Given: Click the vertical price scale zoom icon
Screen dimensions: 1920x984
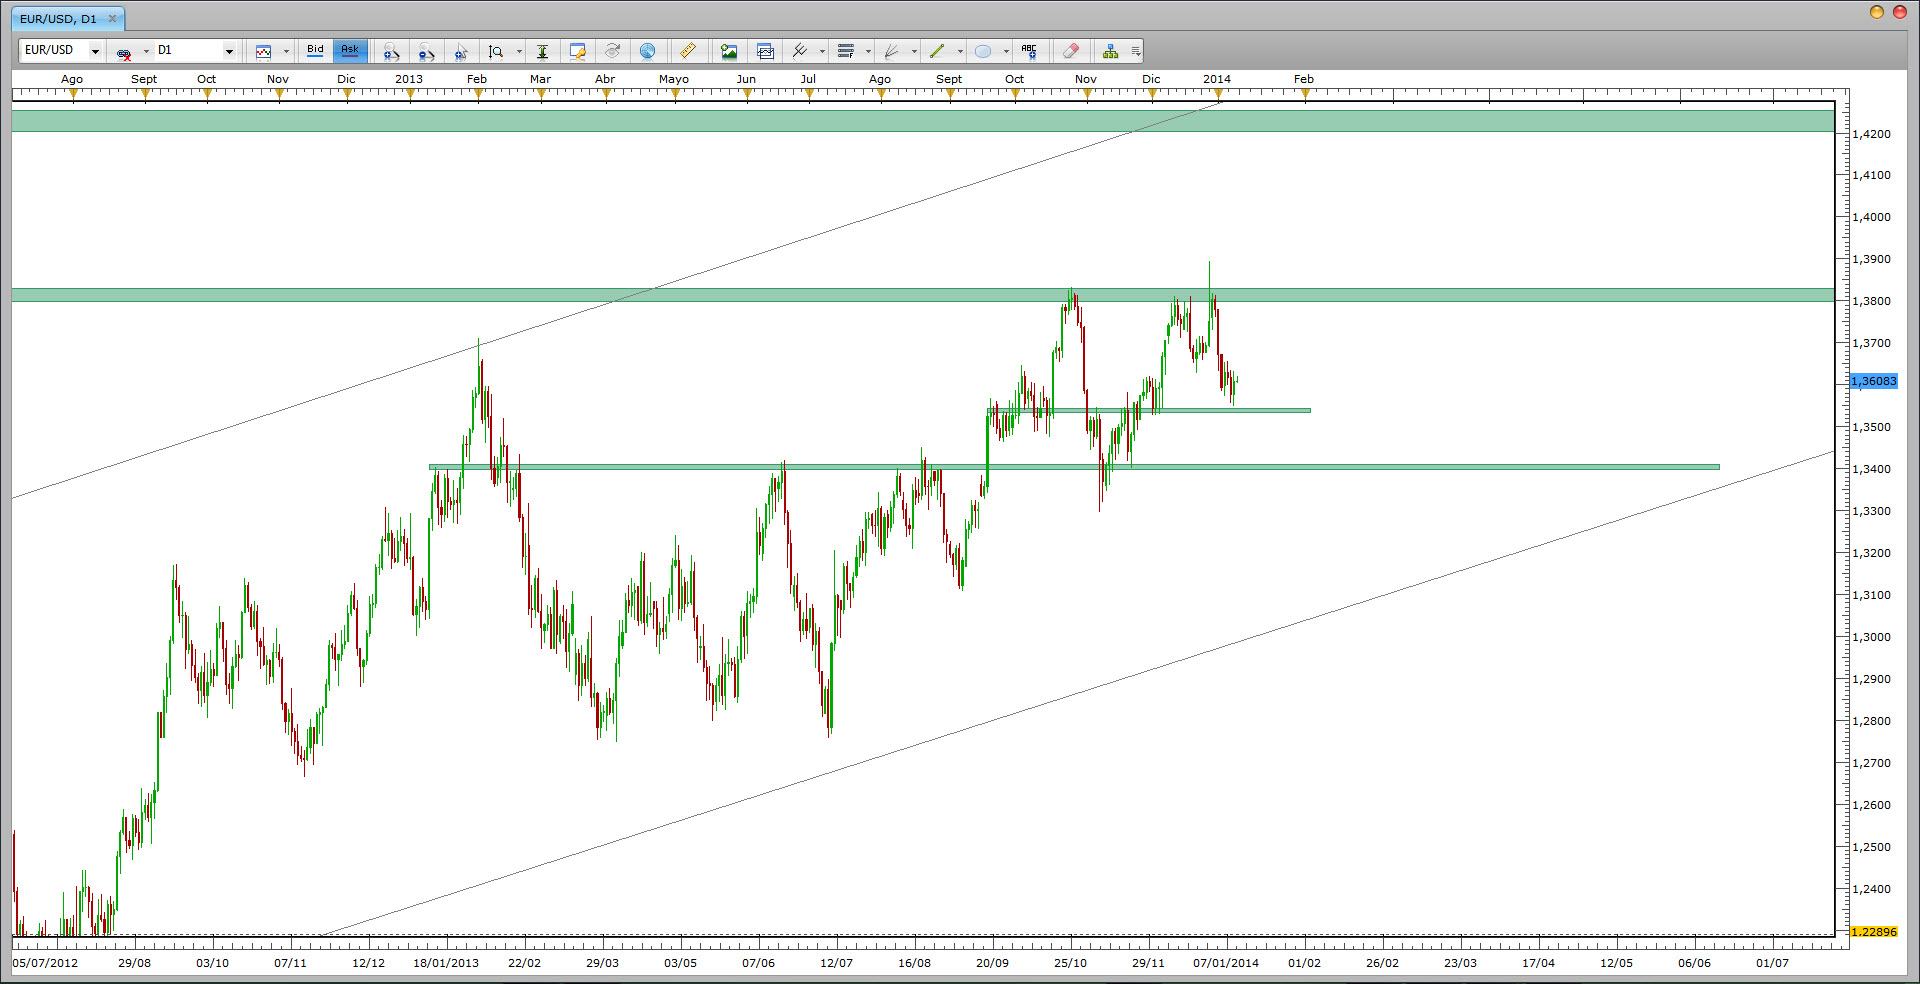Looking at the screenshot, I should (496, 51).
